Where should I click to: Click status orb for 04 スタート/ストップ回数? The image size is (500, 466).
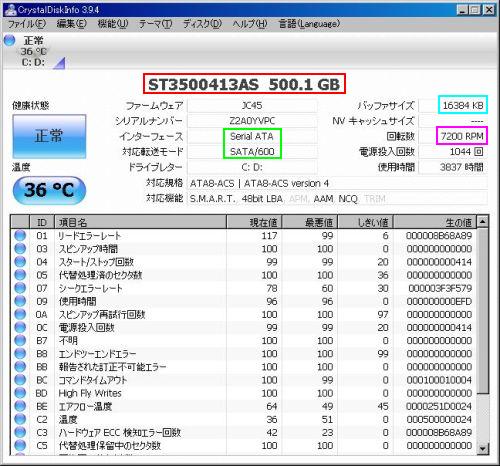coord(20,262)
